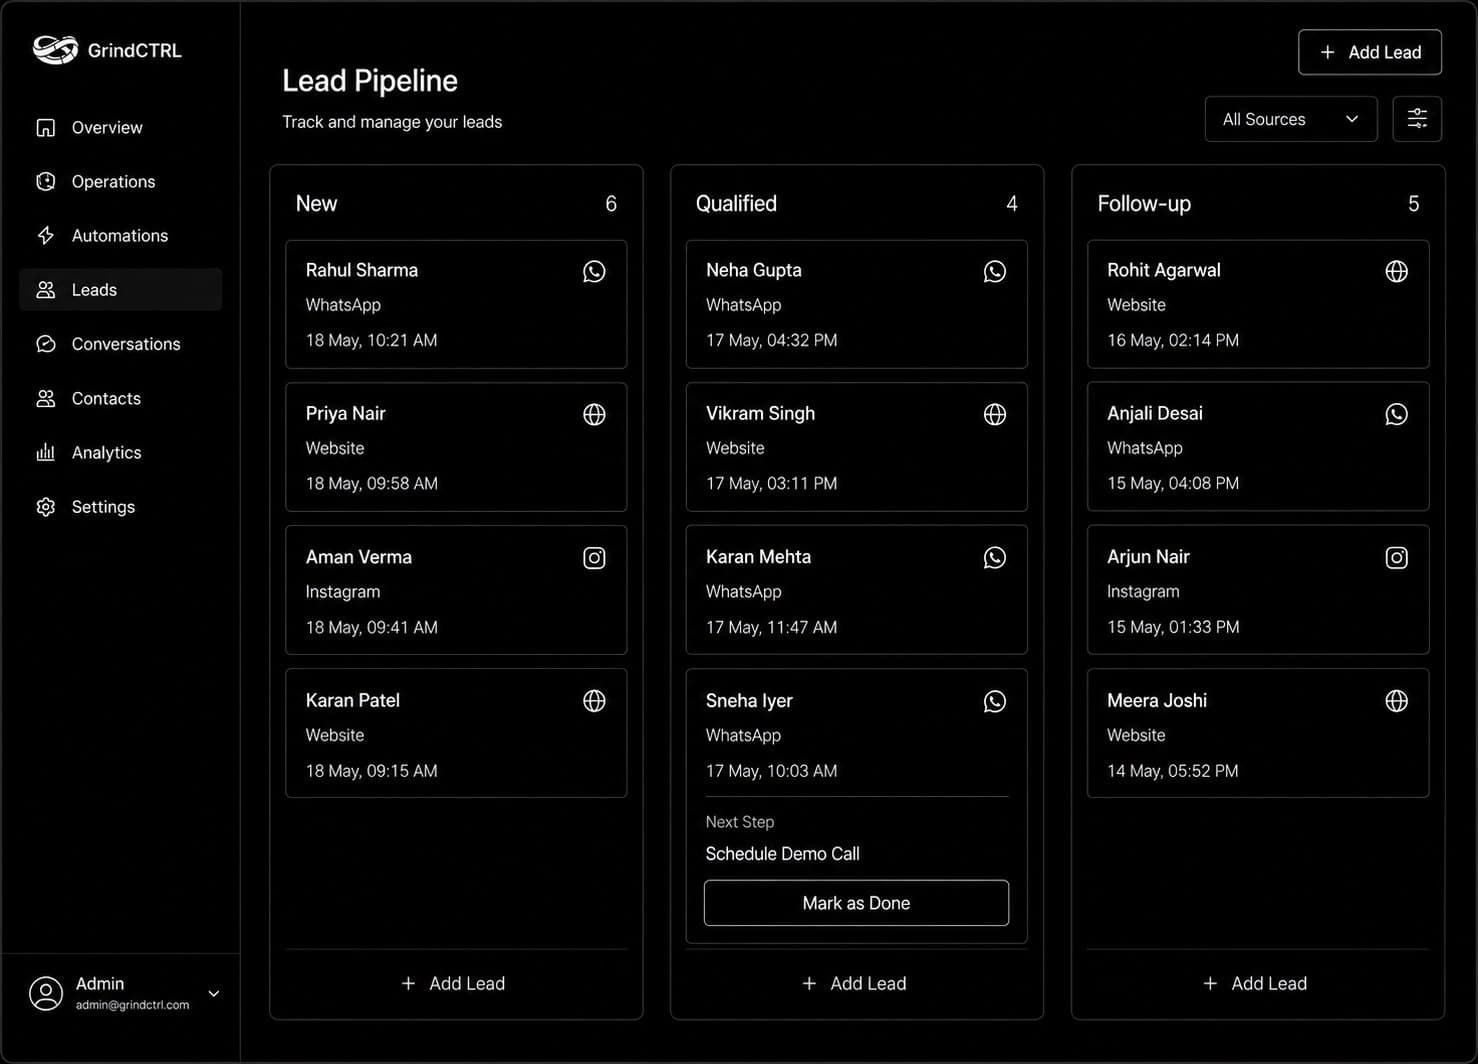This screenshot has height=1064, width=1478.
Task: Click the Follow-up column header title
Action: click(1144, 204)
